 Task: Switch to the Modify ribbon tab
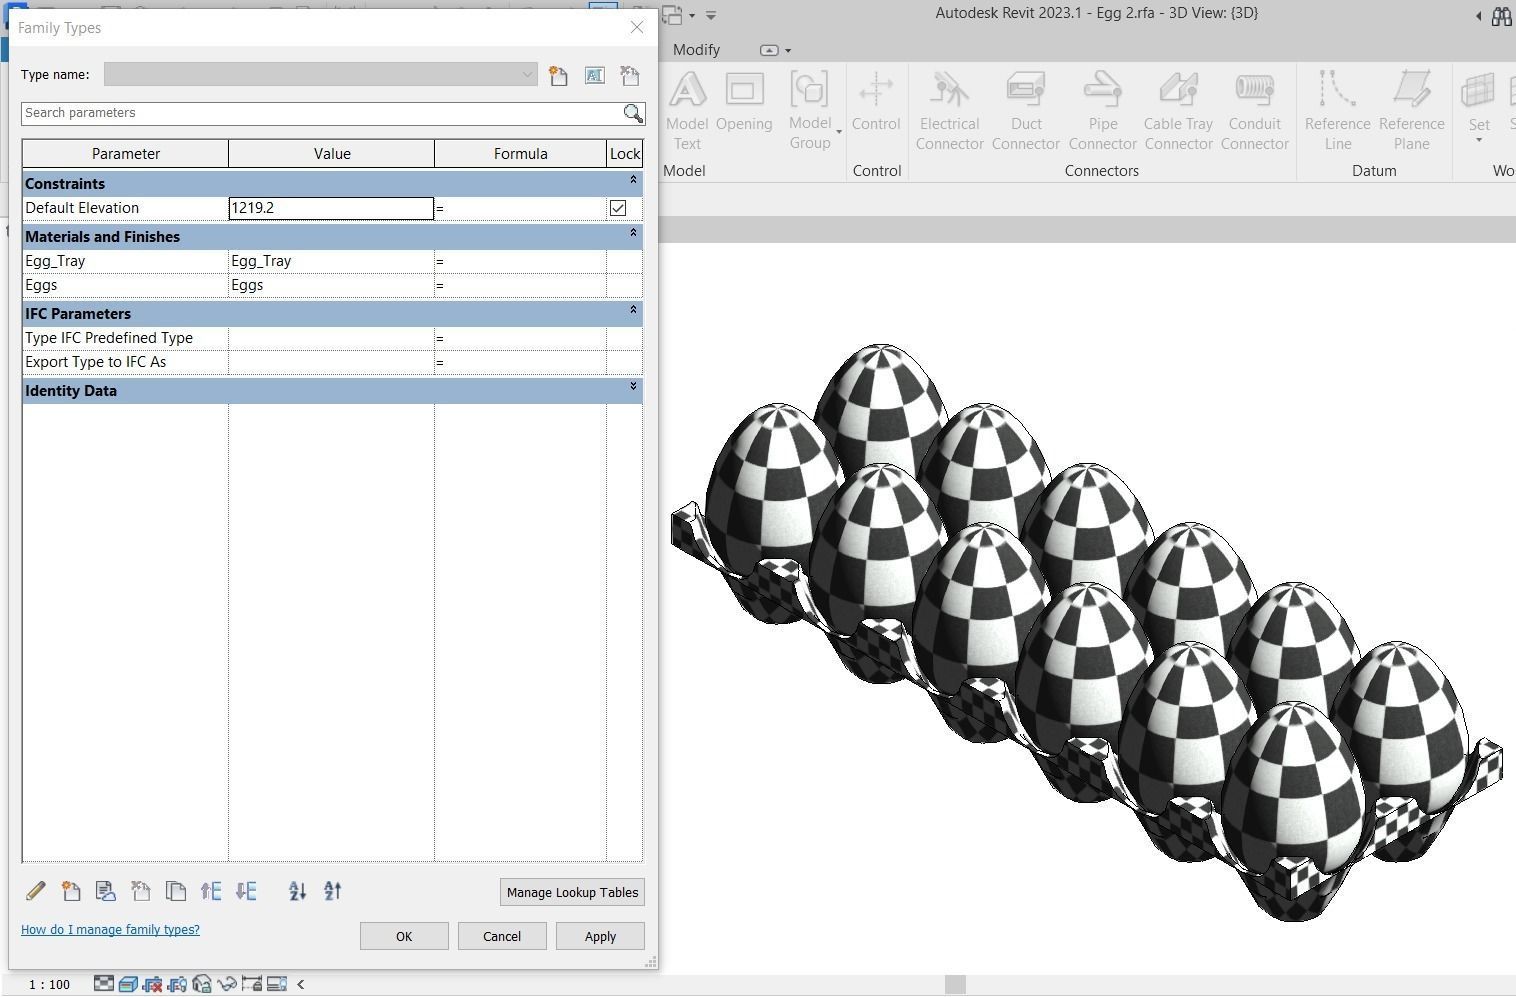pos(696,50)
